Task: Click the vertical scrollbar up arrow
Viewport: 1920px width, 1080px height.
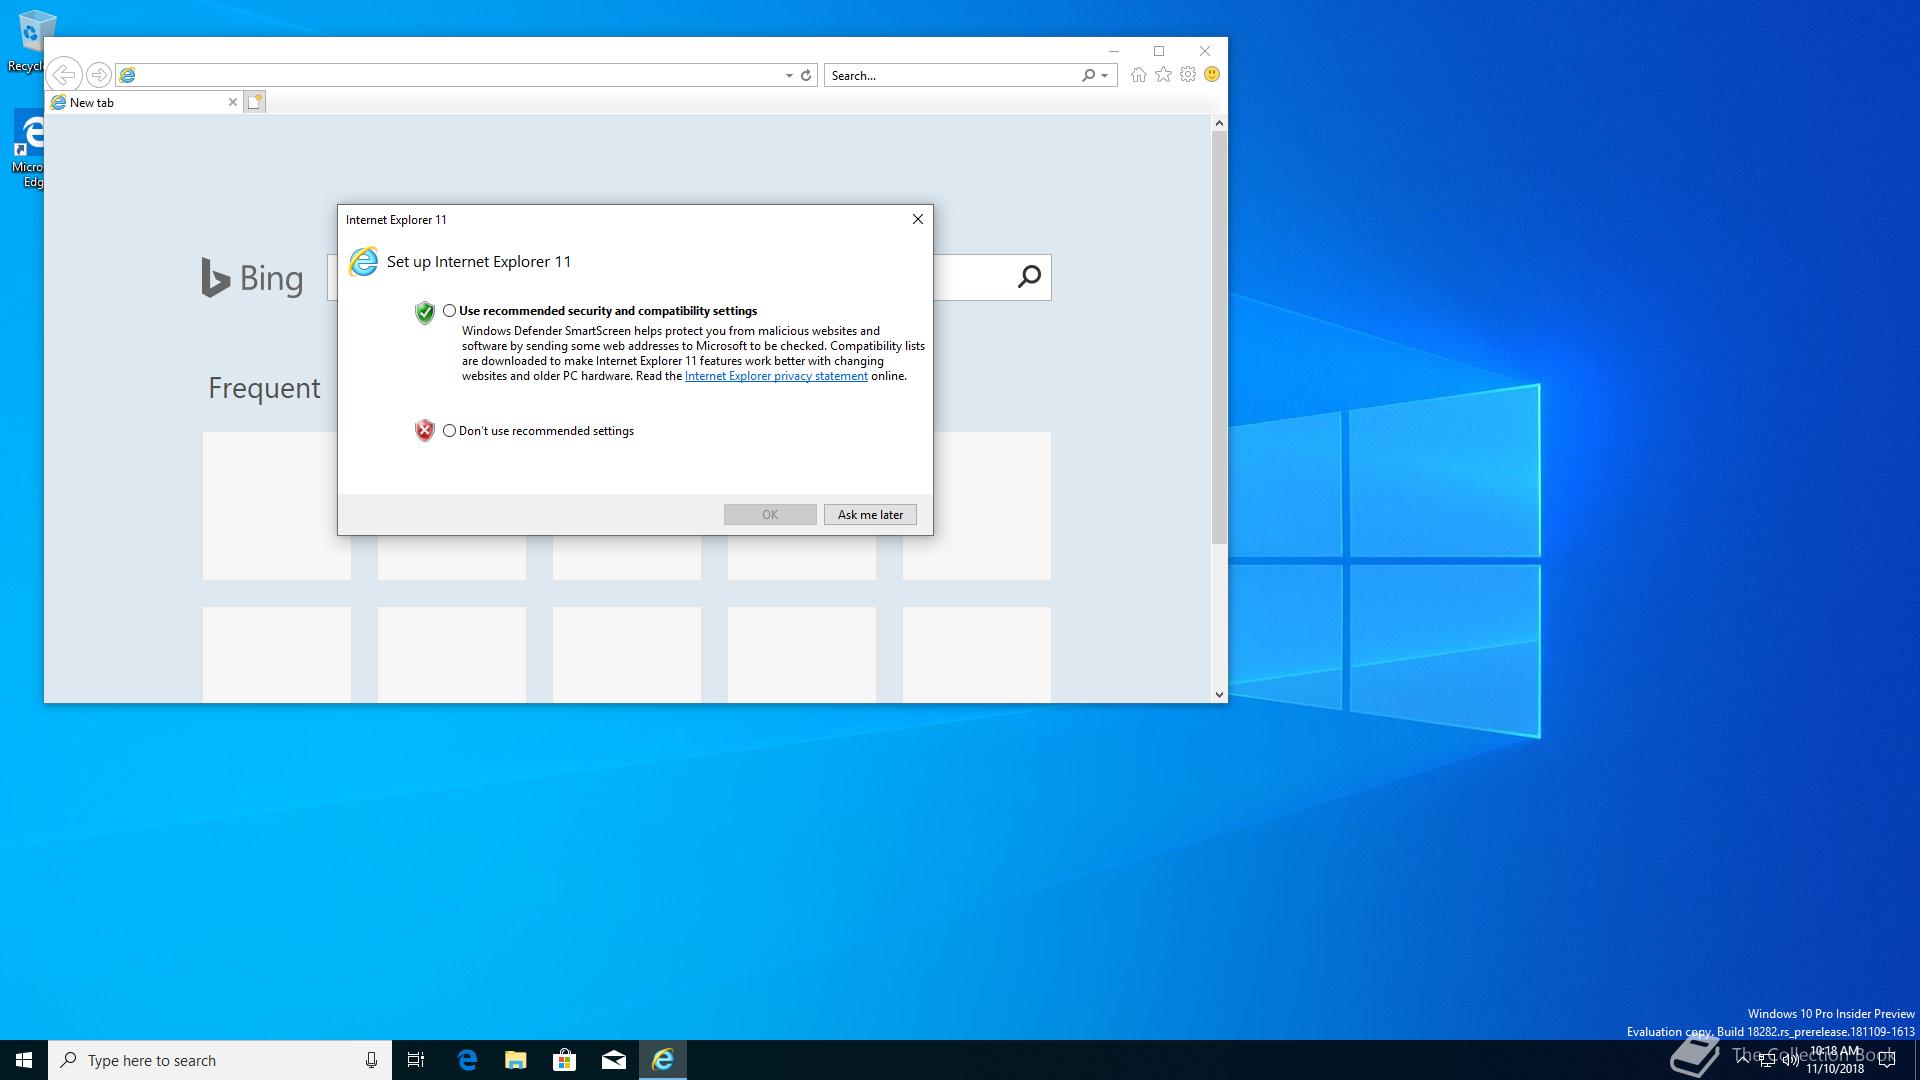Action: pos(1219,123)
